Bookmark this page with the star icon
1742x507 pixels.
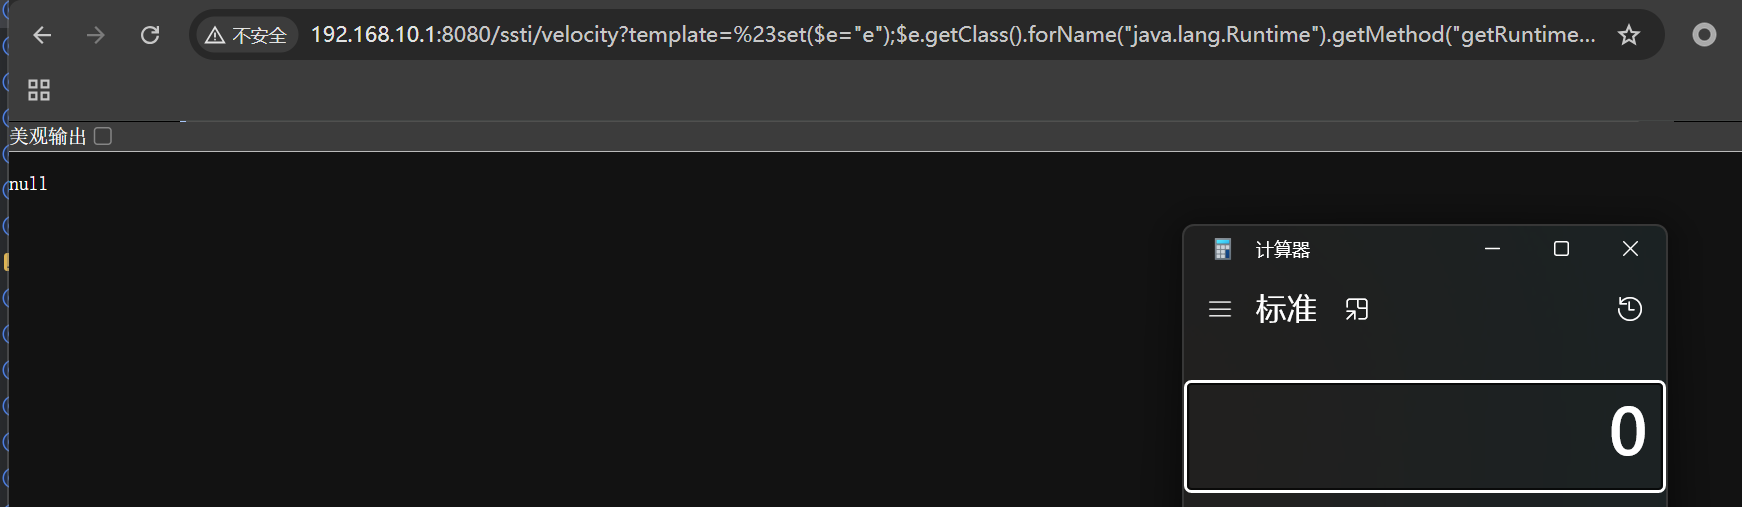pyautogui.click(x=1629, y=35)
